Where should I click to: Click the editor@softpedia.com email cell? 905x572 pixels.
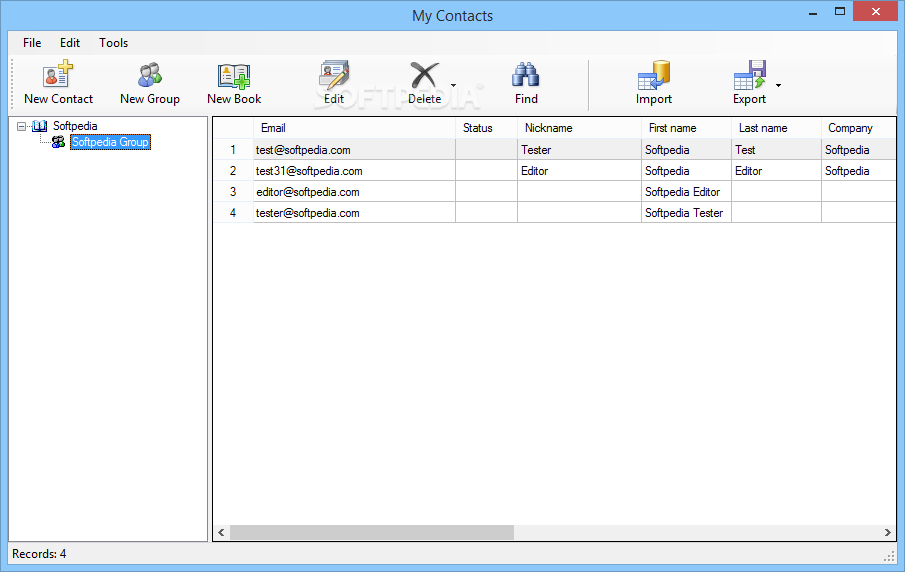[354, 192]
